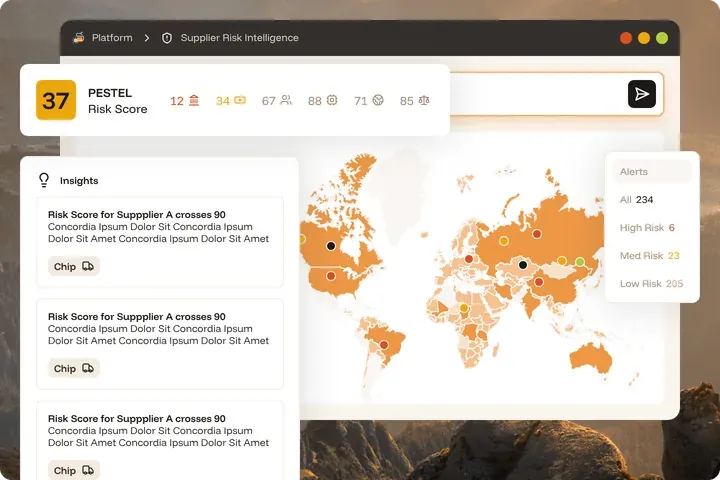Click the breadcrumb chevron after Platform

(146, 38)
